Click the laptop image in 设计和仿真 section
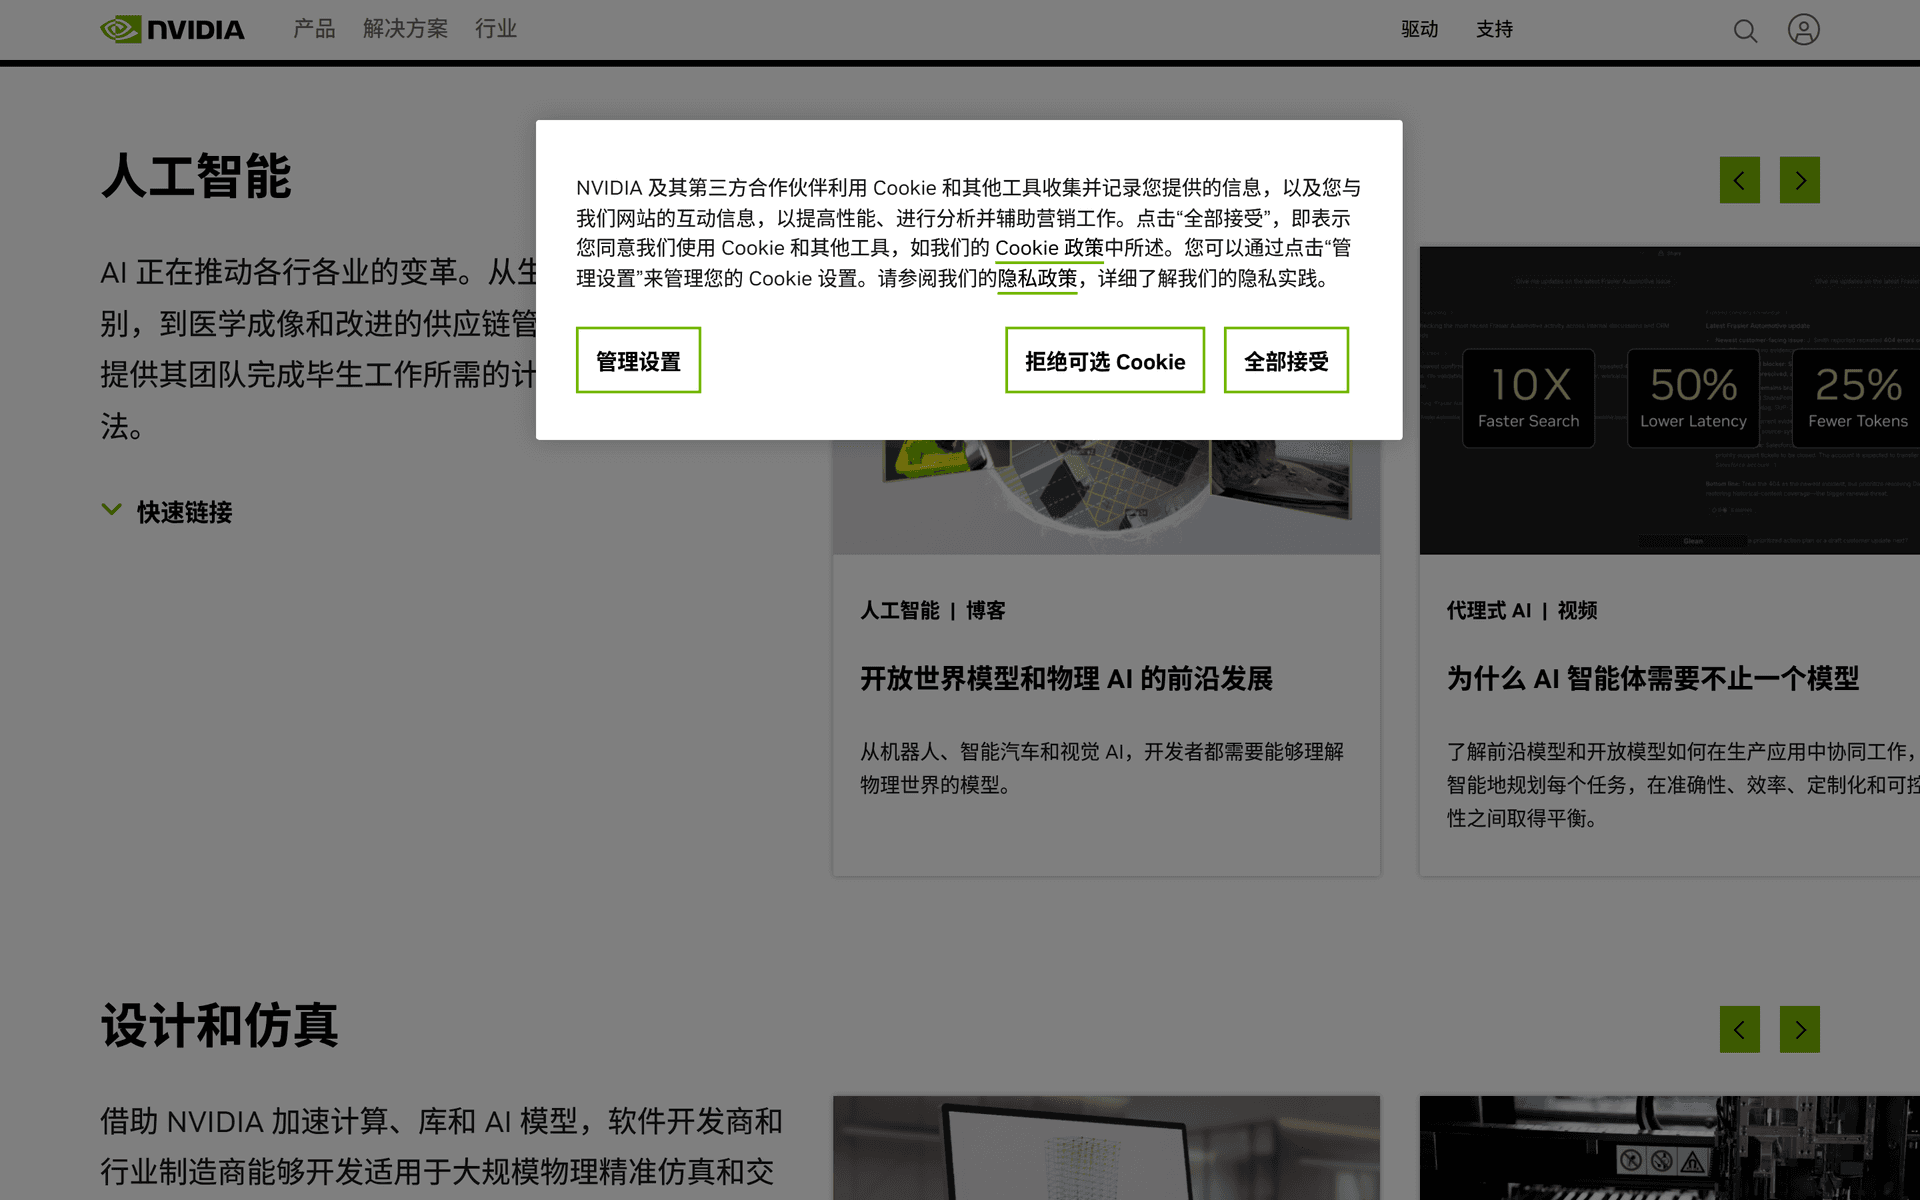Image resolution: width=1920 pixels, height=1200 pixels. coord(1106,1148)
